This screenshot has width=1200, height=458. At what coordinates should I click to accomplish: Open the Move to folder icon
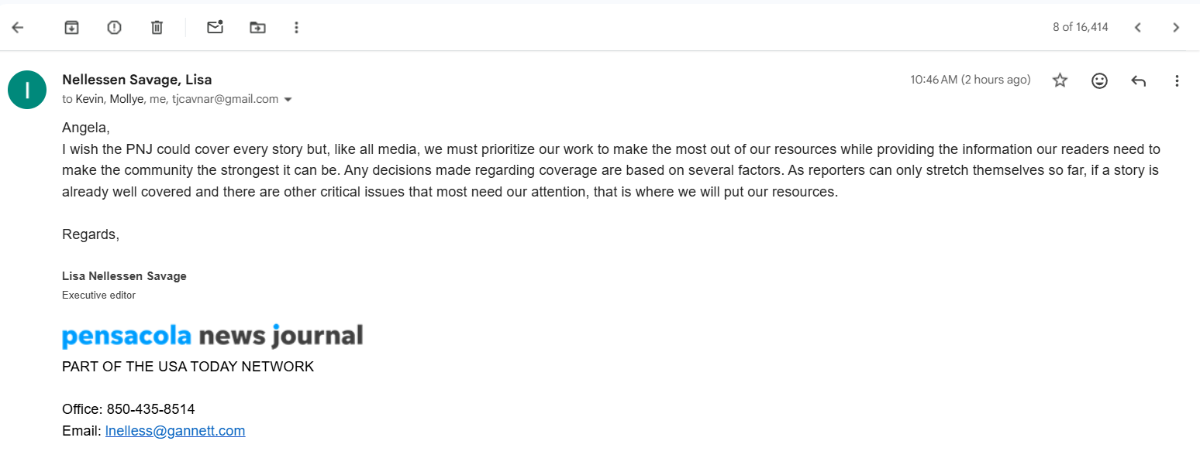pos(258,27)
